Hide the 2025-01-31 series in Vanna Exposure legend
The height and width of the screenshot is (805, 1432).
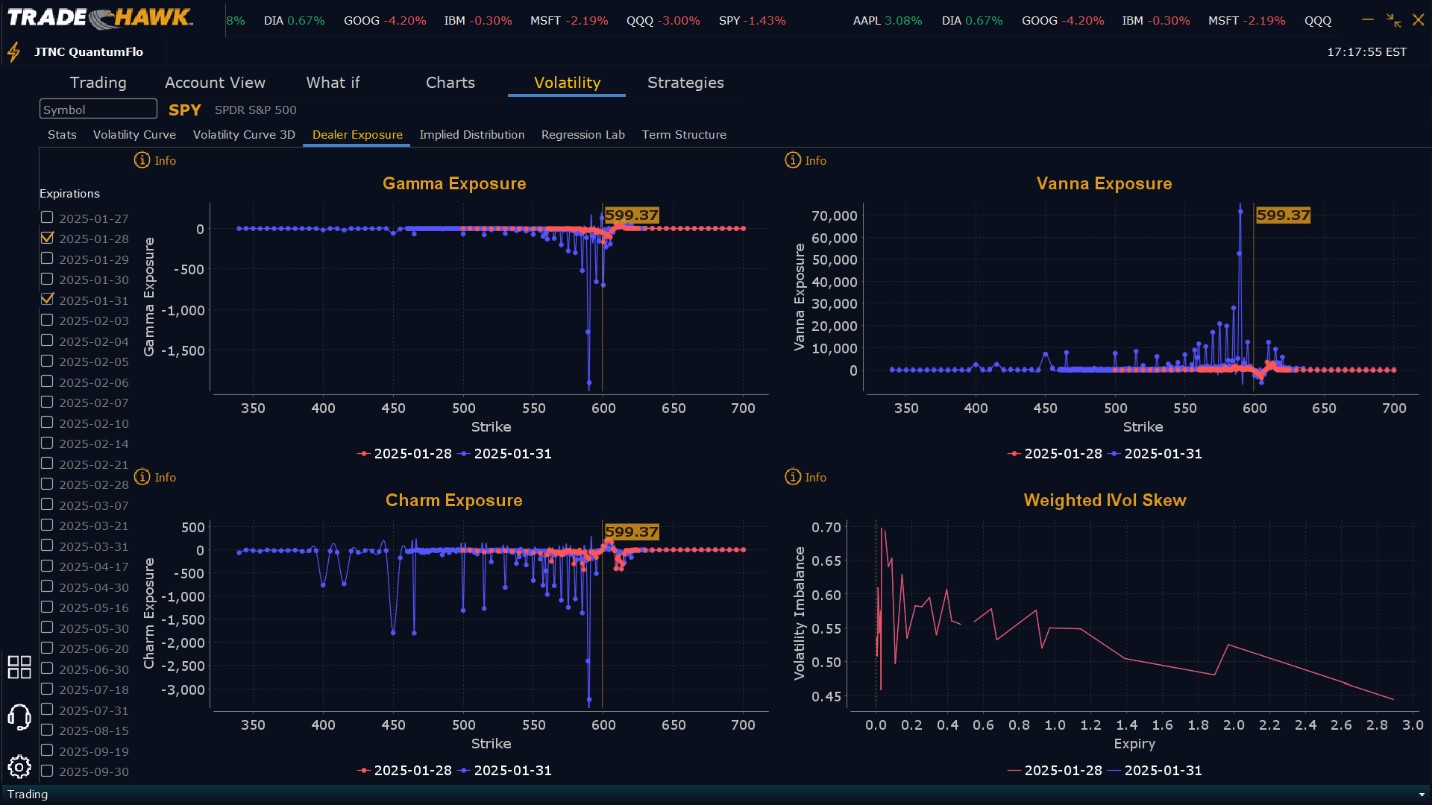pos(1156,454)
